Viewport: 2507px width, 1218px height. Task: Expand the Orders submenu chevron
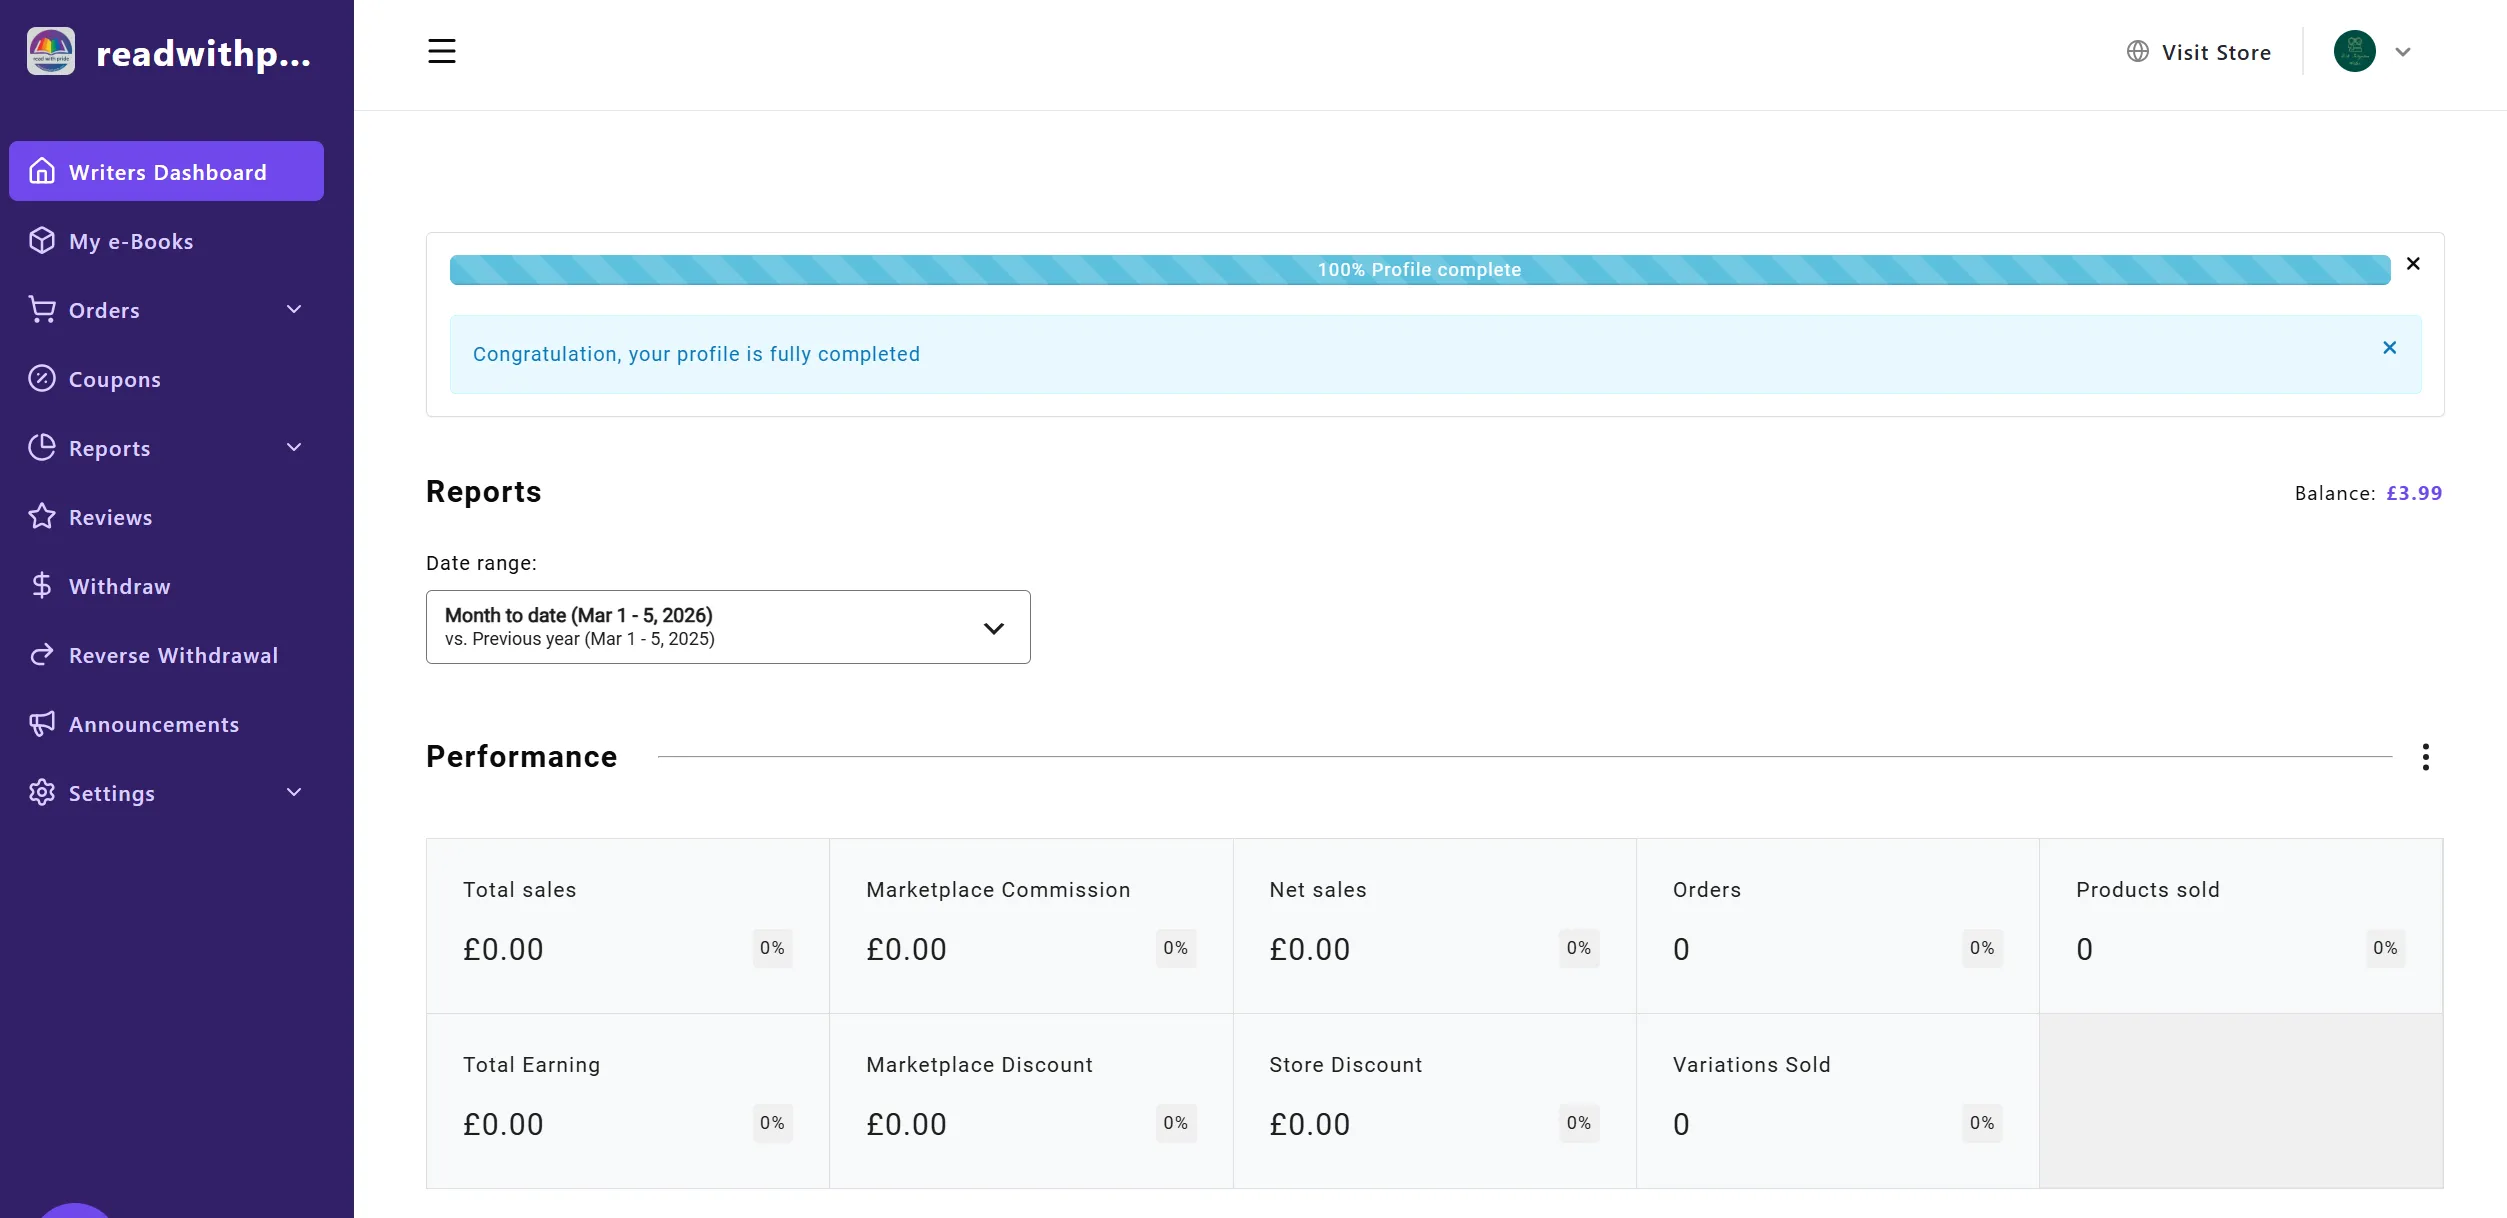(294, 310)
